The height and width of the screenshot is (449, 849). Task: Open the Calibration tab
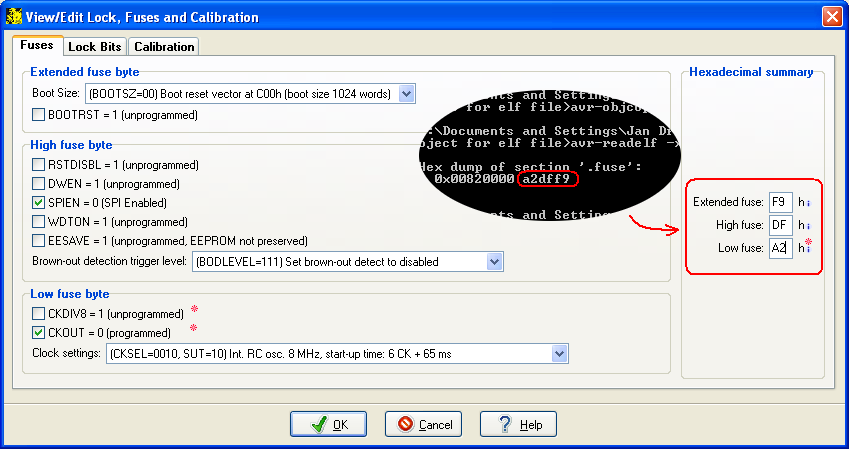(x=163, y=47)
